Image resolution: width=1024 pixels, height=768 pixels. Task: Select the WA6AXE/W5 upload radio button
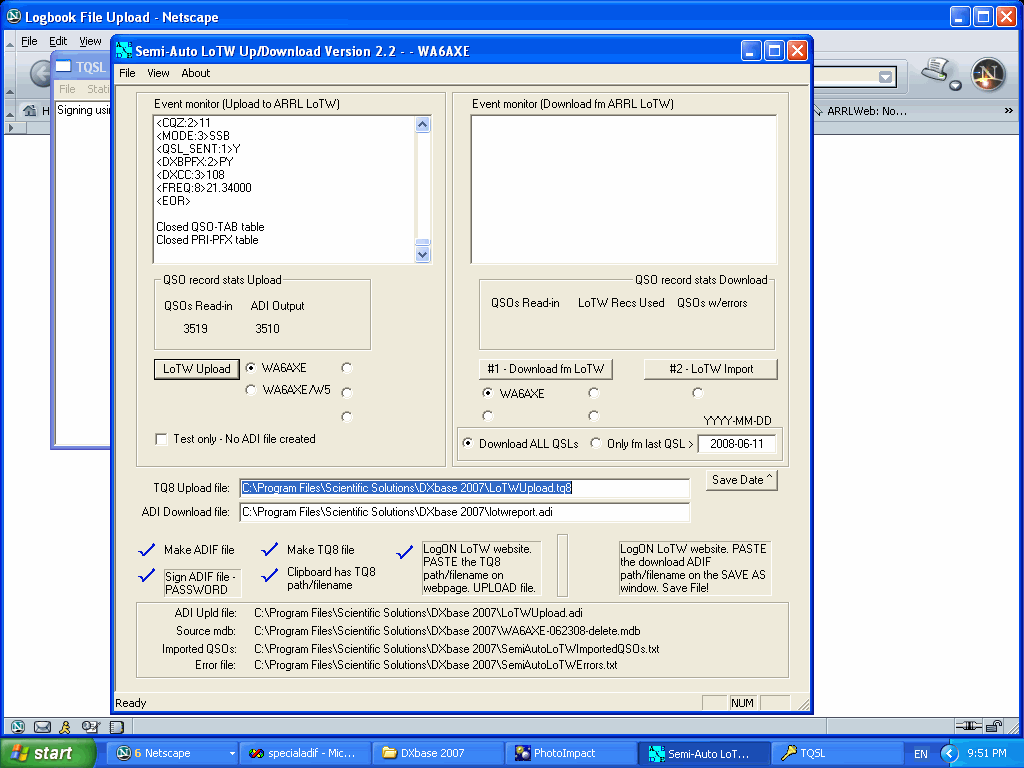point(251,390)
